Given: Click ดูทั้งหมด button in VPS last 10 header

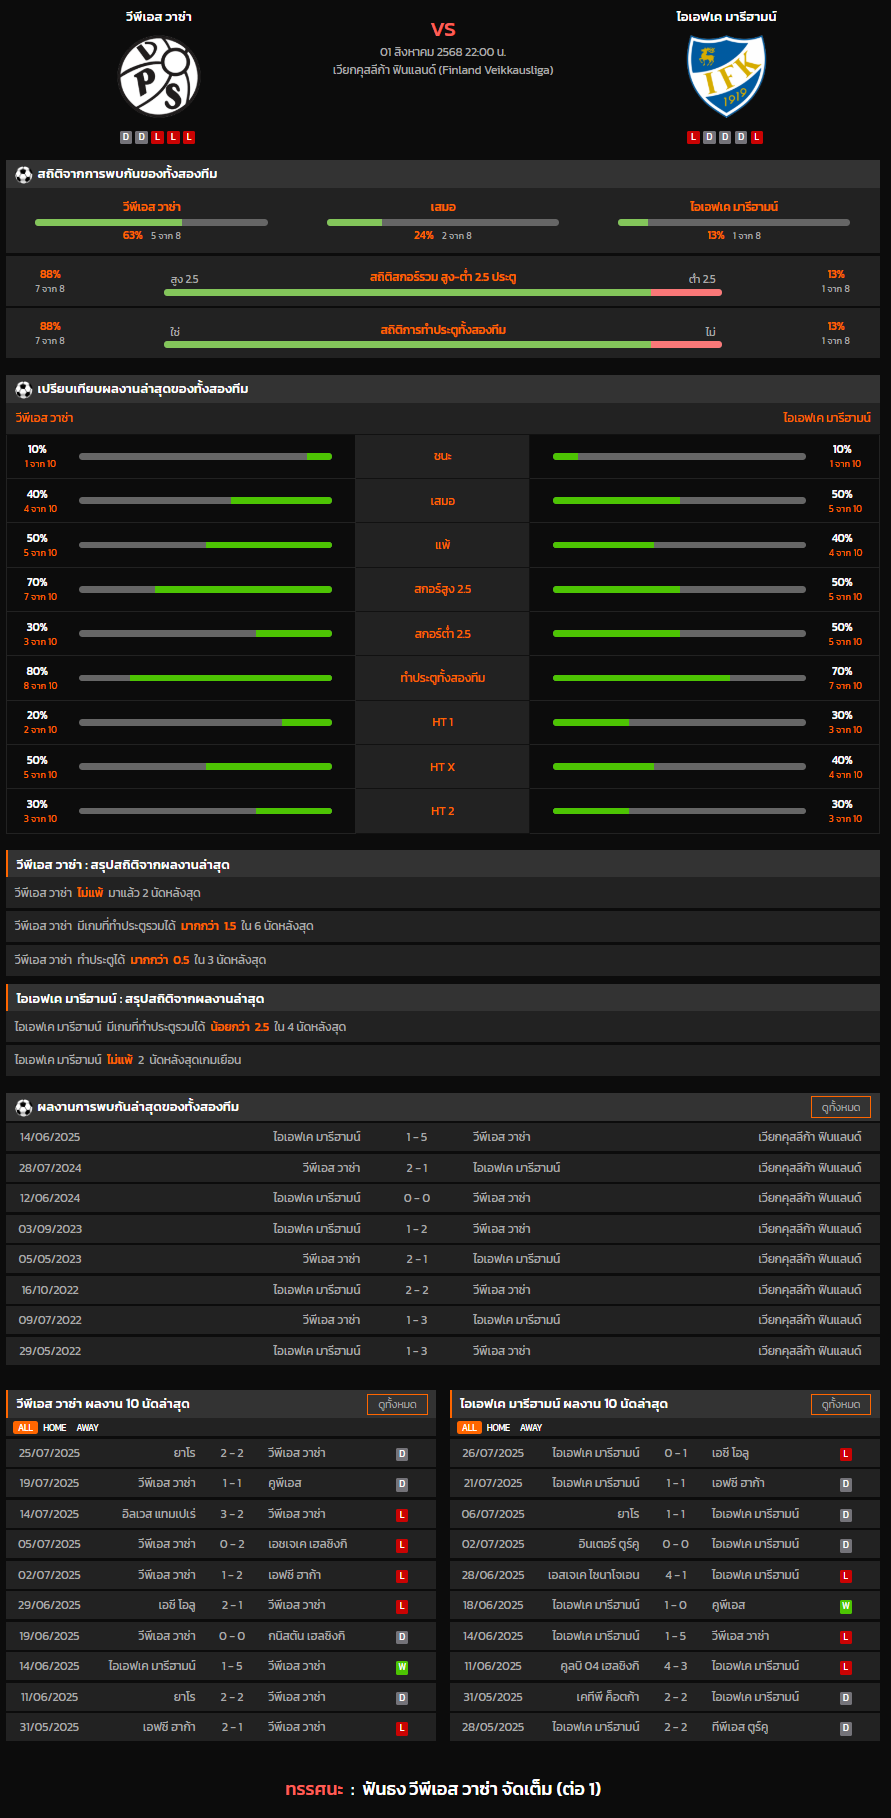Looking at the screenshot, I should coord(397,1404).
